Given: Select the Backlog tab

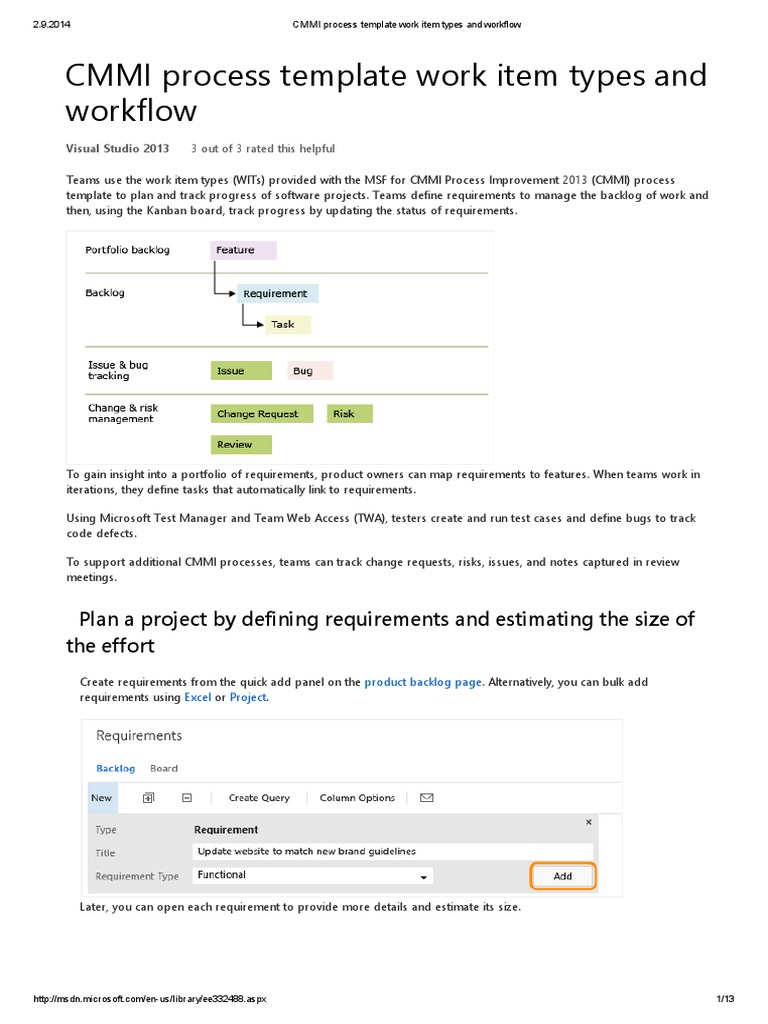Looking at the screenshot, I should (115, 768).
